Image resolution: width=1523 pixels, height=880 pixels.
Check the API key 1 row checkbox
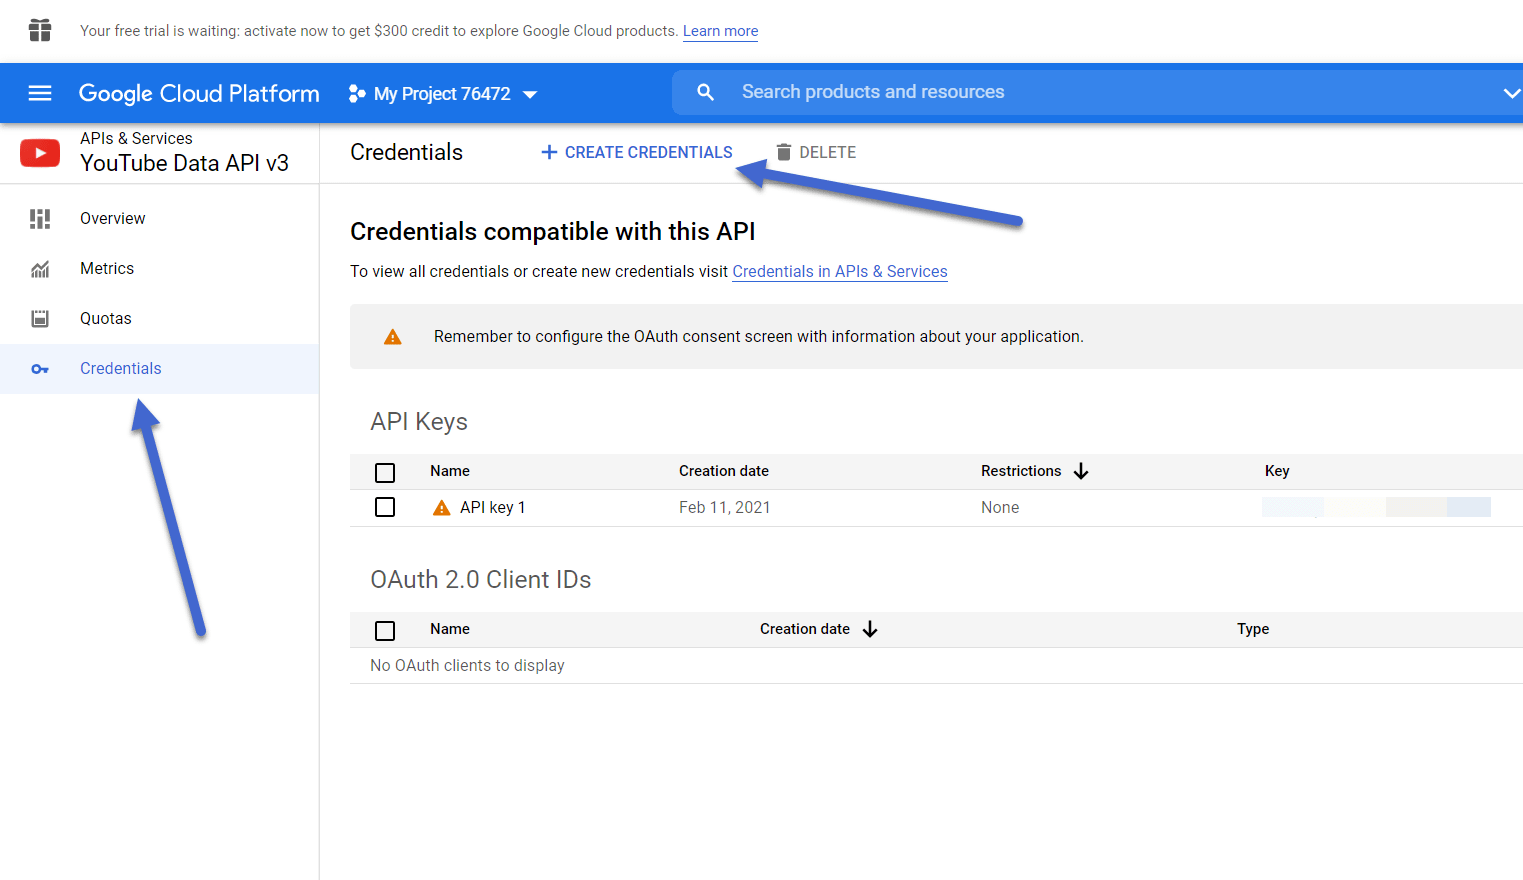click(385, 507)
